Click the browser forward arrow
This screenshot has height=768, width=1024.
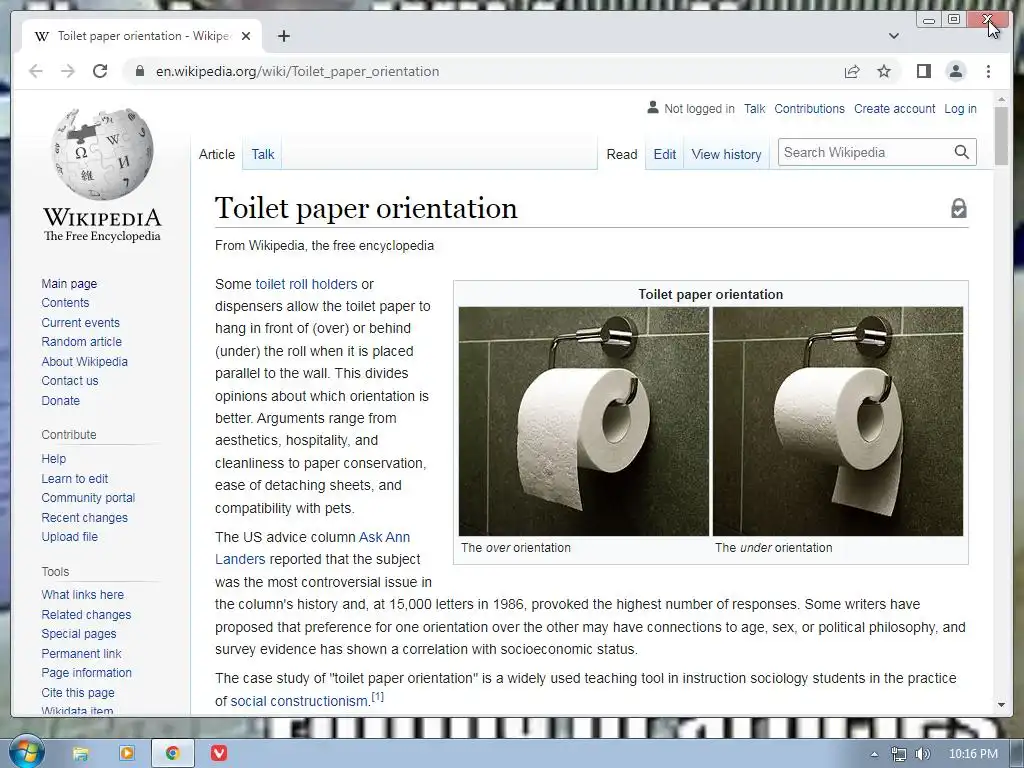[x=68, y=71]
